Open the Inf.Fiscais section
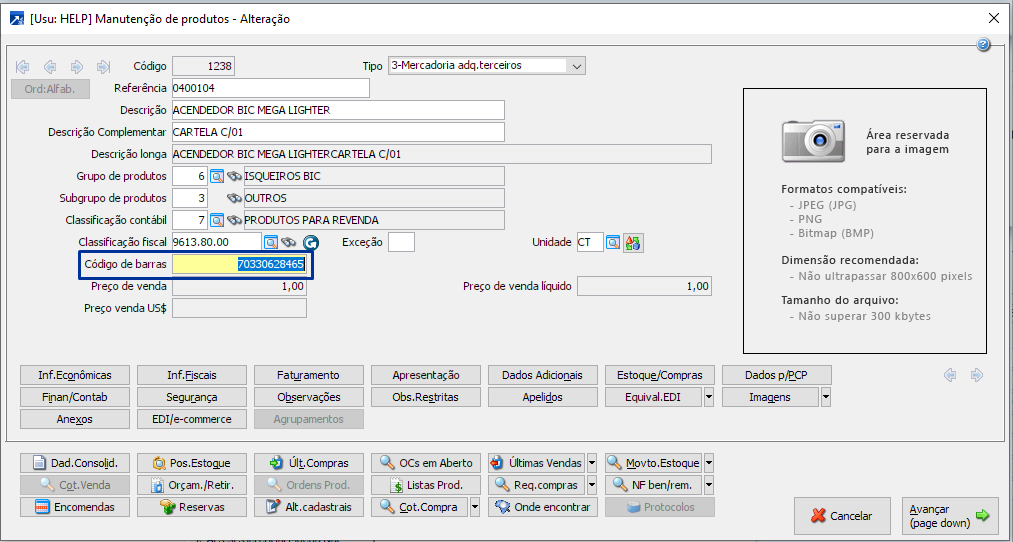This screenshot has height=542, width=1013. pyautogui.click(x=191, y=375)
